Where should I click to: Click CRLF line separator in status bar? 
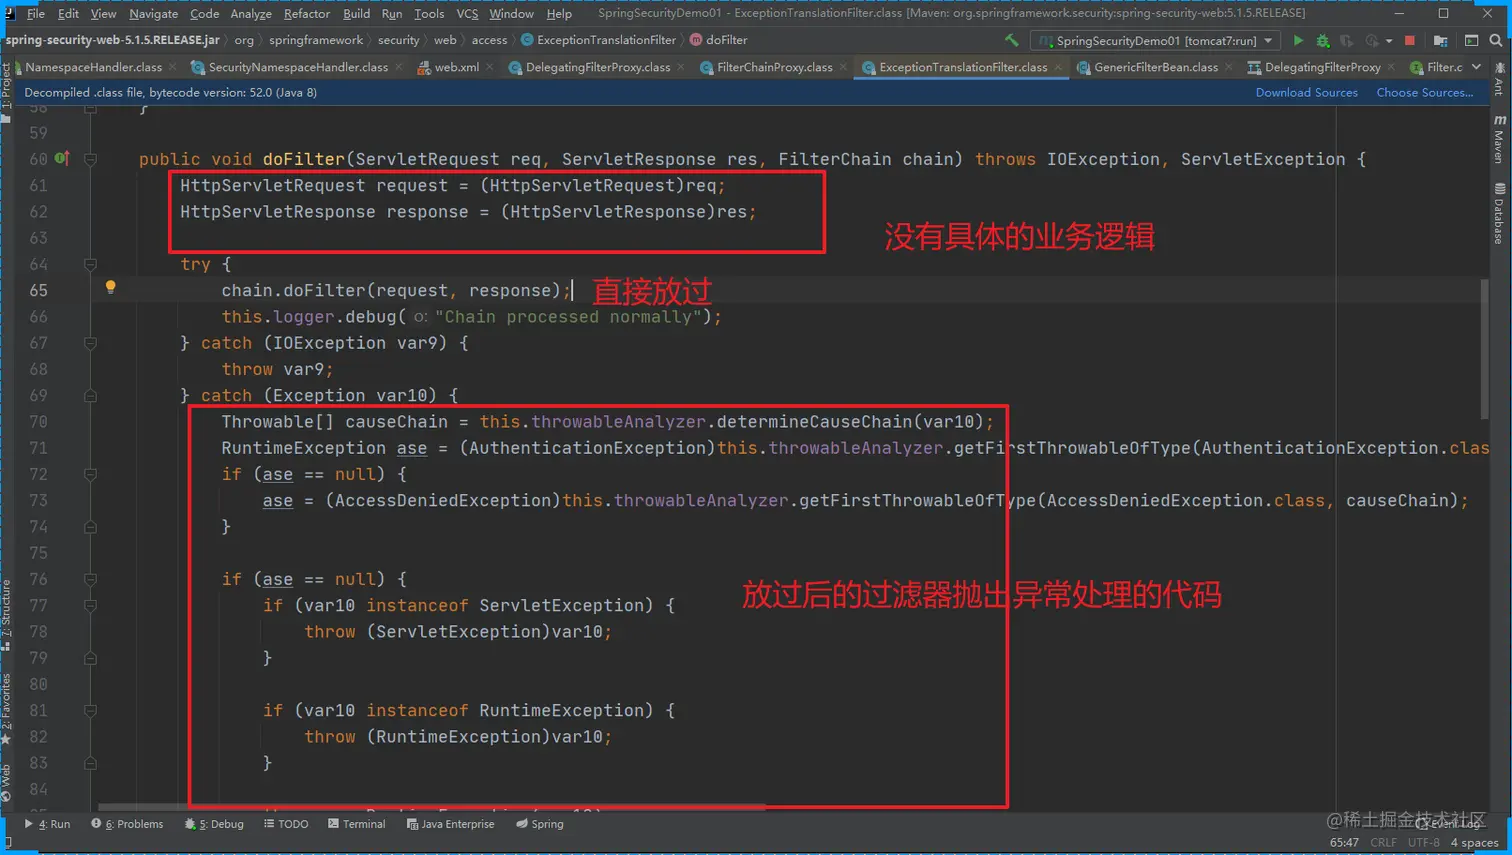click(1383, 843)
